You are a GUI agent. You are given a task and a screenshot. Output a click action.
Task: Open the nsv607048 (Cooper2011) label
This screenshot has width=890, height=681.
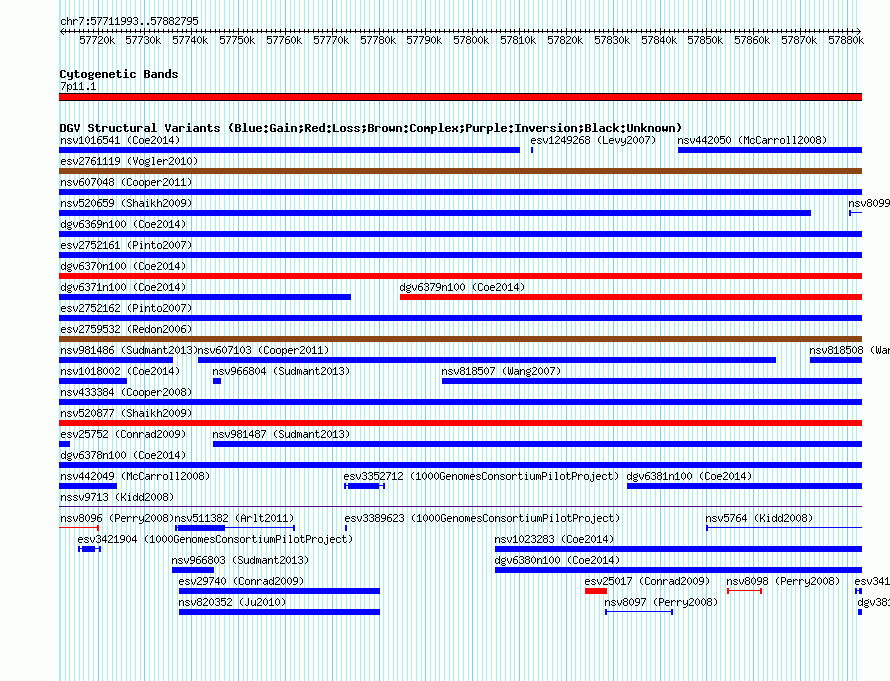(x=126, y=182)
